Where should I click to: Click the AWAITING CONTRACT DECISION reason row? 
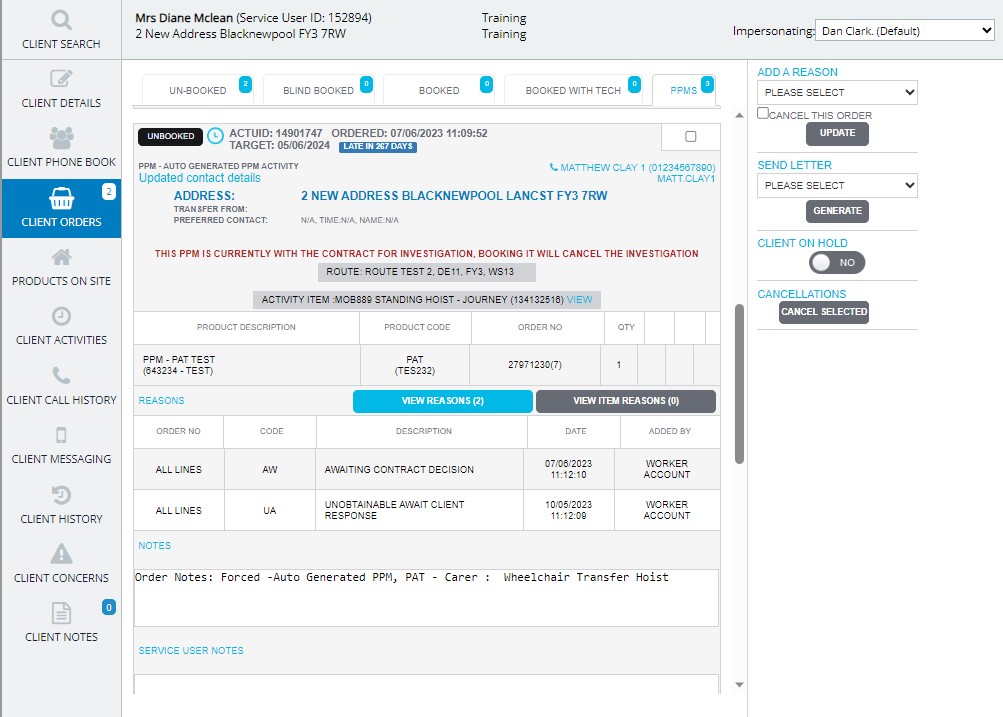pos(427,469)
